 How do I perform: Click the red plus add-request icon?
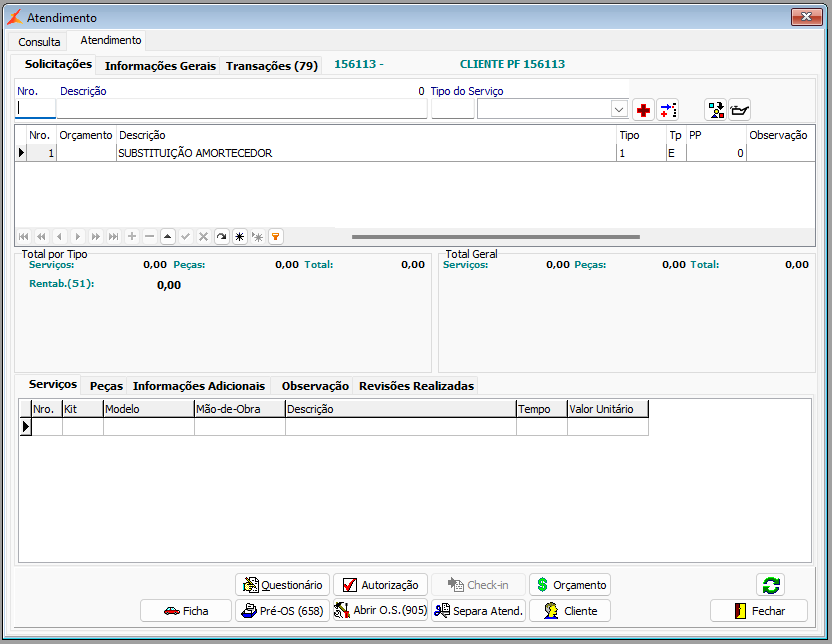(x=643, y=110)
